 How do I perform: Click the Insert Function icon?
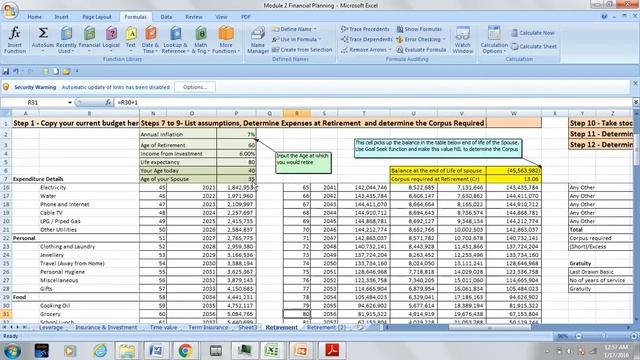coord(15,39)
